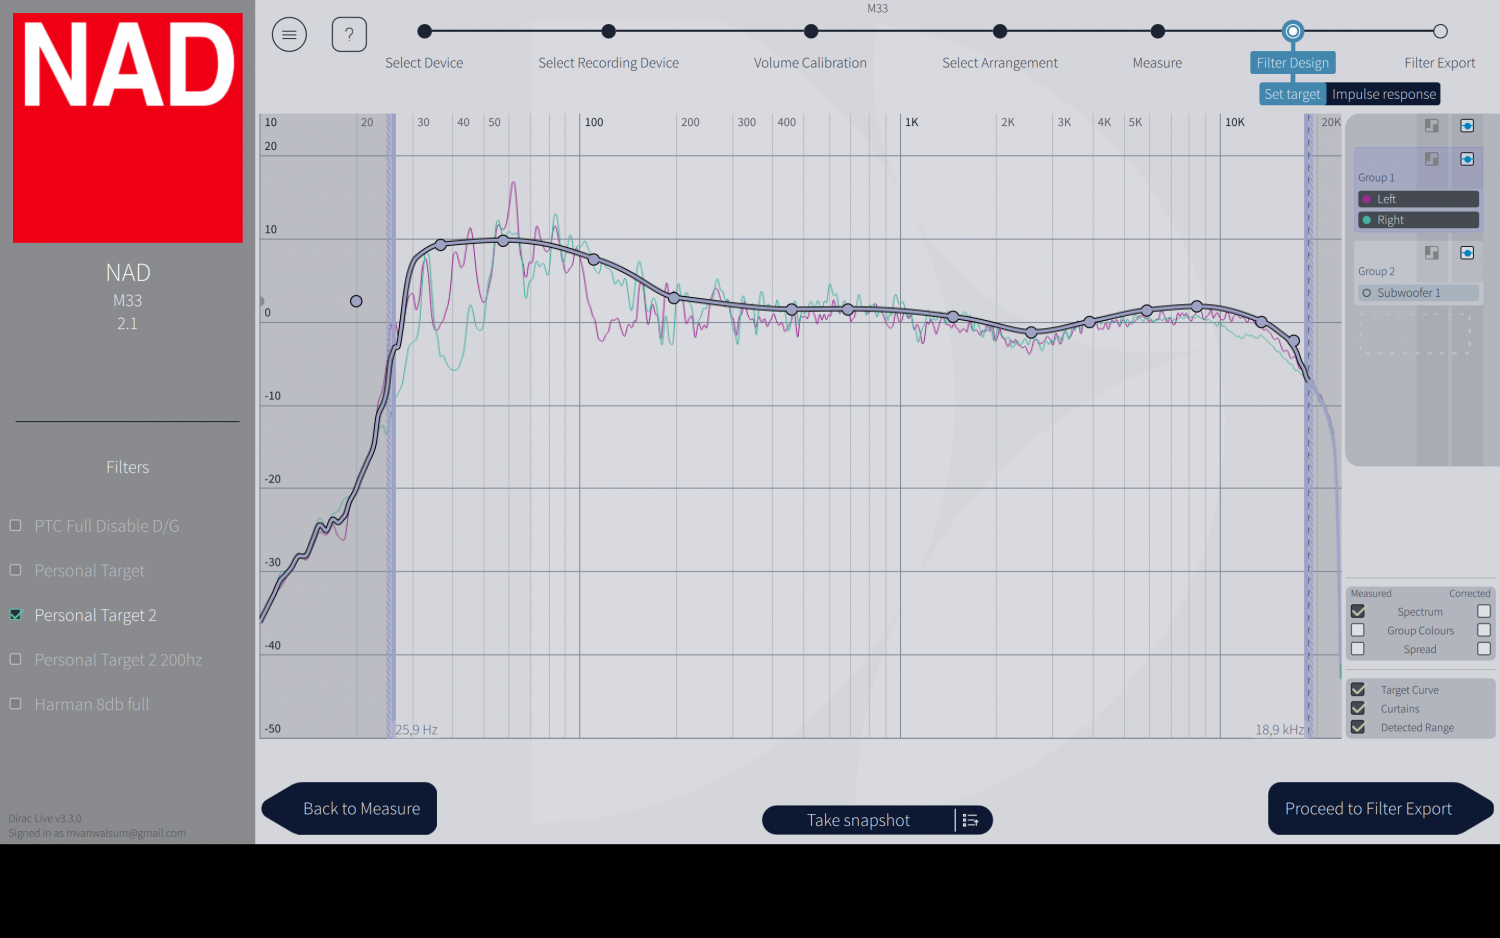Click the empty dashed new-group drop area
Viewport: 1500px width, 938px height.
coord(1415,334)
